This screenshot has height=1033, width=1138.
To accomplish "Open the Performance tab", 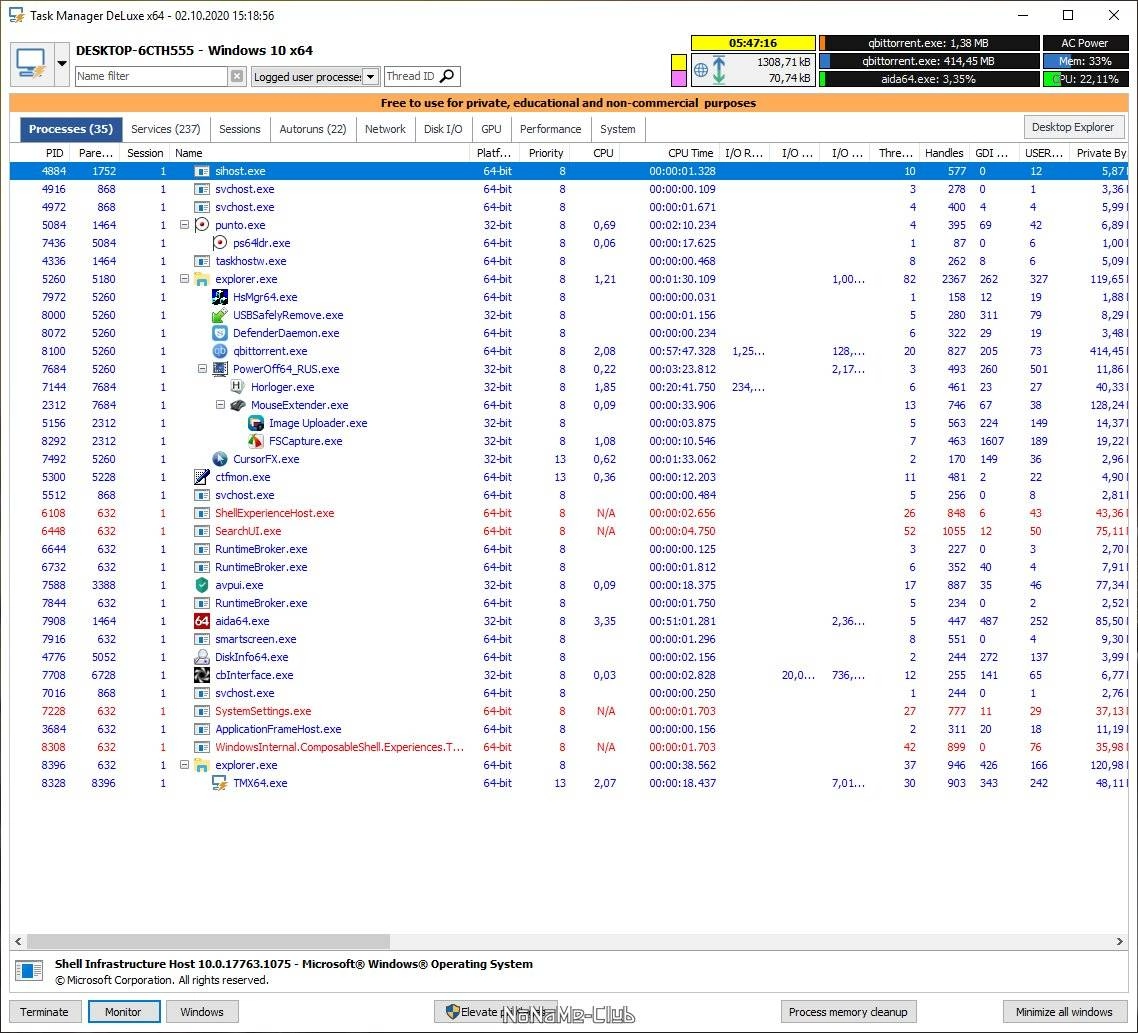I will pyautogui.click(x=550, y=129).
